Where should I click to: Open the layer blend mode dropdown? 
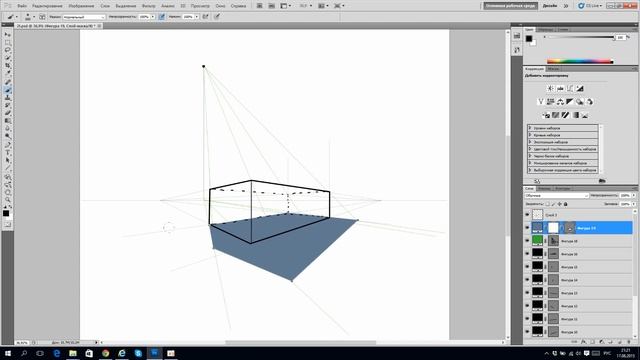[x=557, y=196]
